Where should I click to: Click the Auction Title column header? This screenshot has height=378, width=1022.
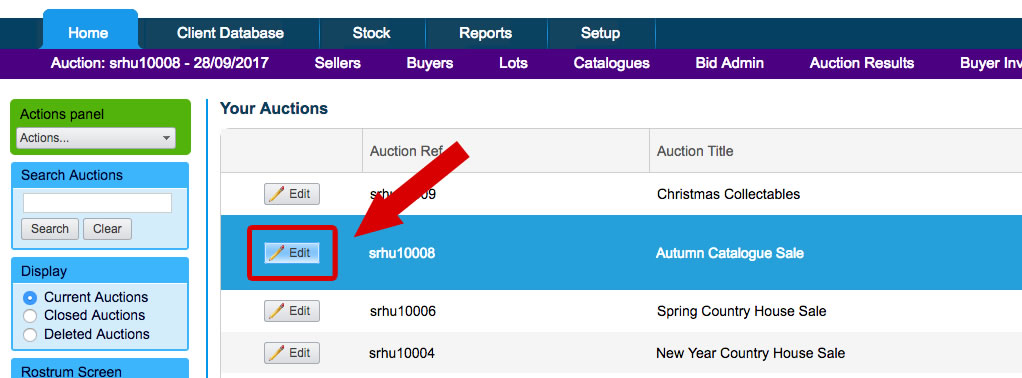[695, 151]
